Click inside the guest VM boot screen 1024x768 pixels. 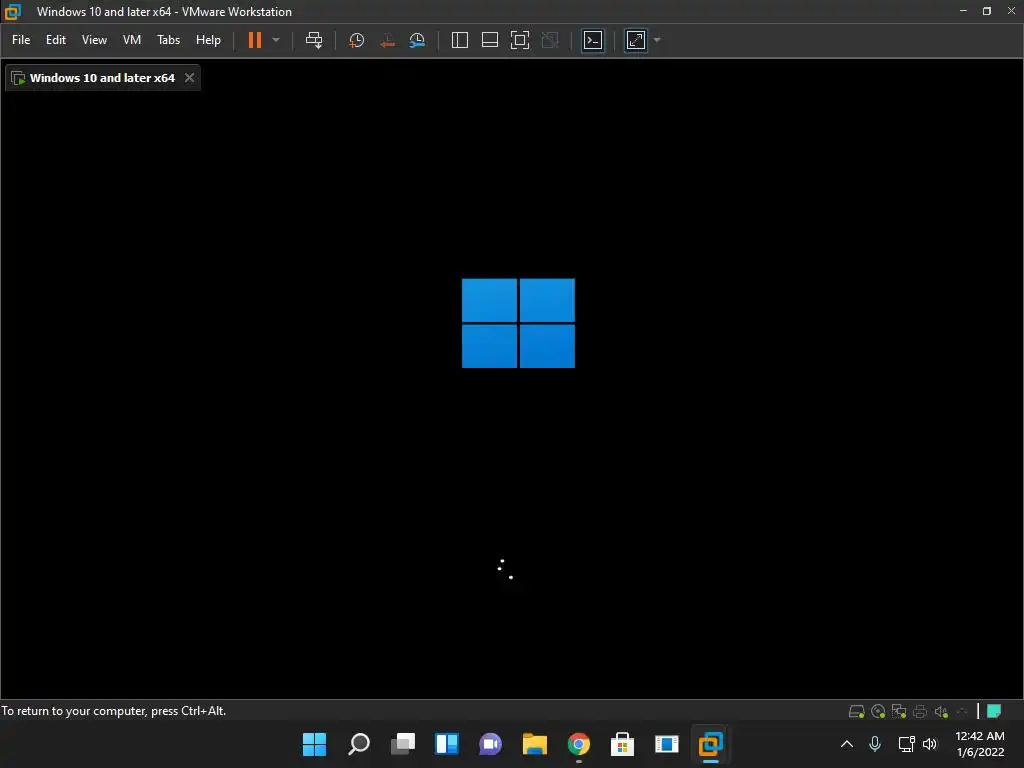tap(512, 395)
